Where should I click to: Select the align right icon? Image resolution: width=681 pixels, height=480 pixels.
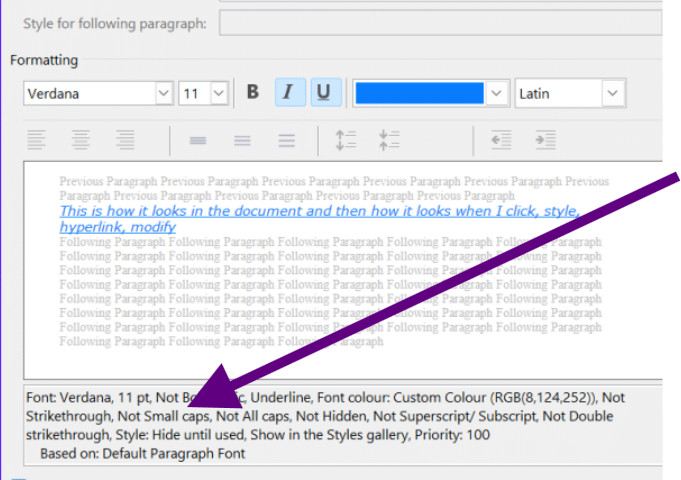click(x=125, y=140)
